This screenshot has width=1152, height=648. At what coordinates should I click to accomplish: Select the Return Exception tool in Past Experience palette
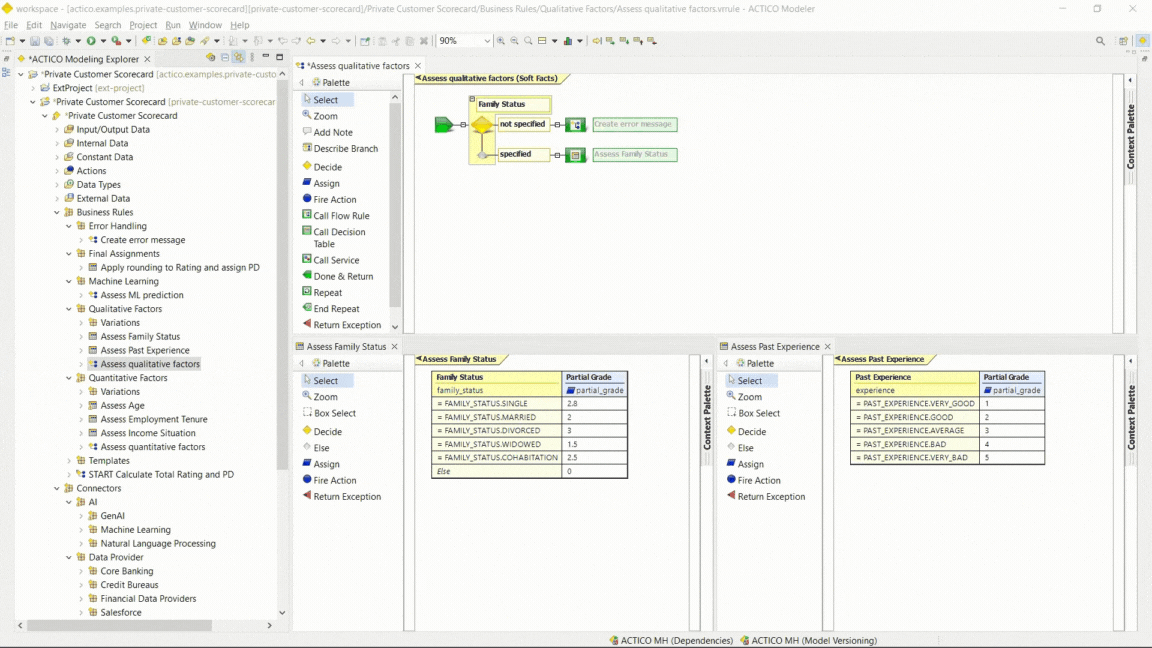(x=770, y=497)
